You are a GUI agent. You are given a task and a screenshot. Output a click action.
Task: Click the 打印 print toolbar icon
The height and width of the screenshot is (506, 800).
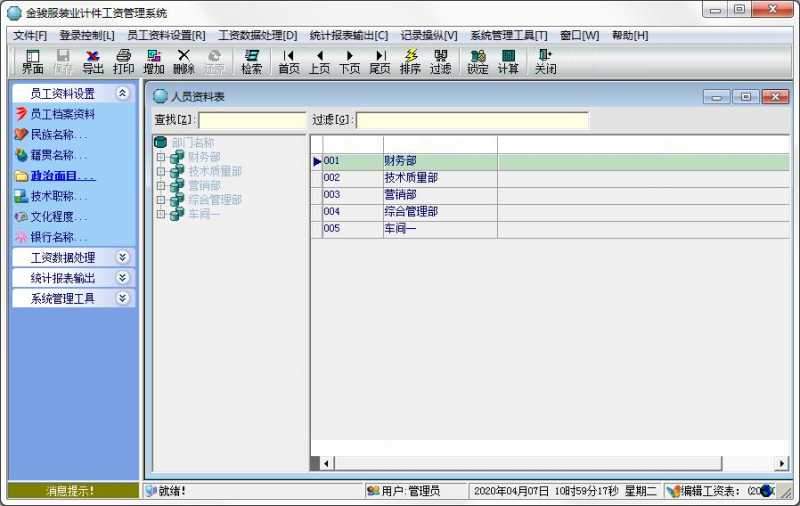(123, 62)
